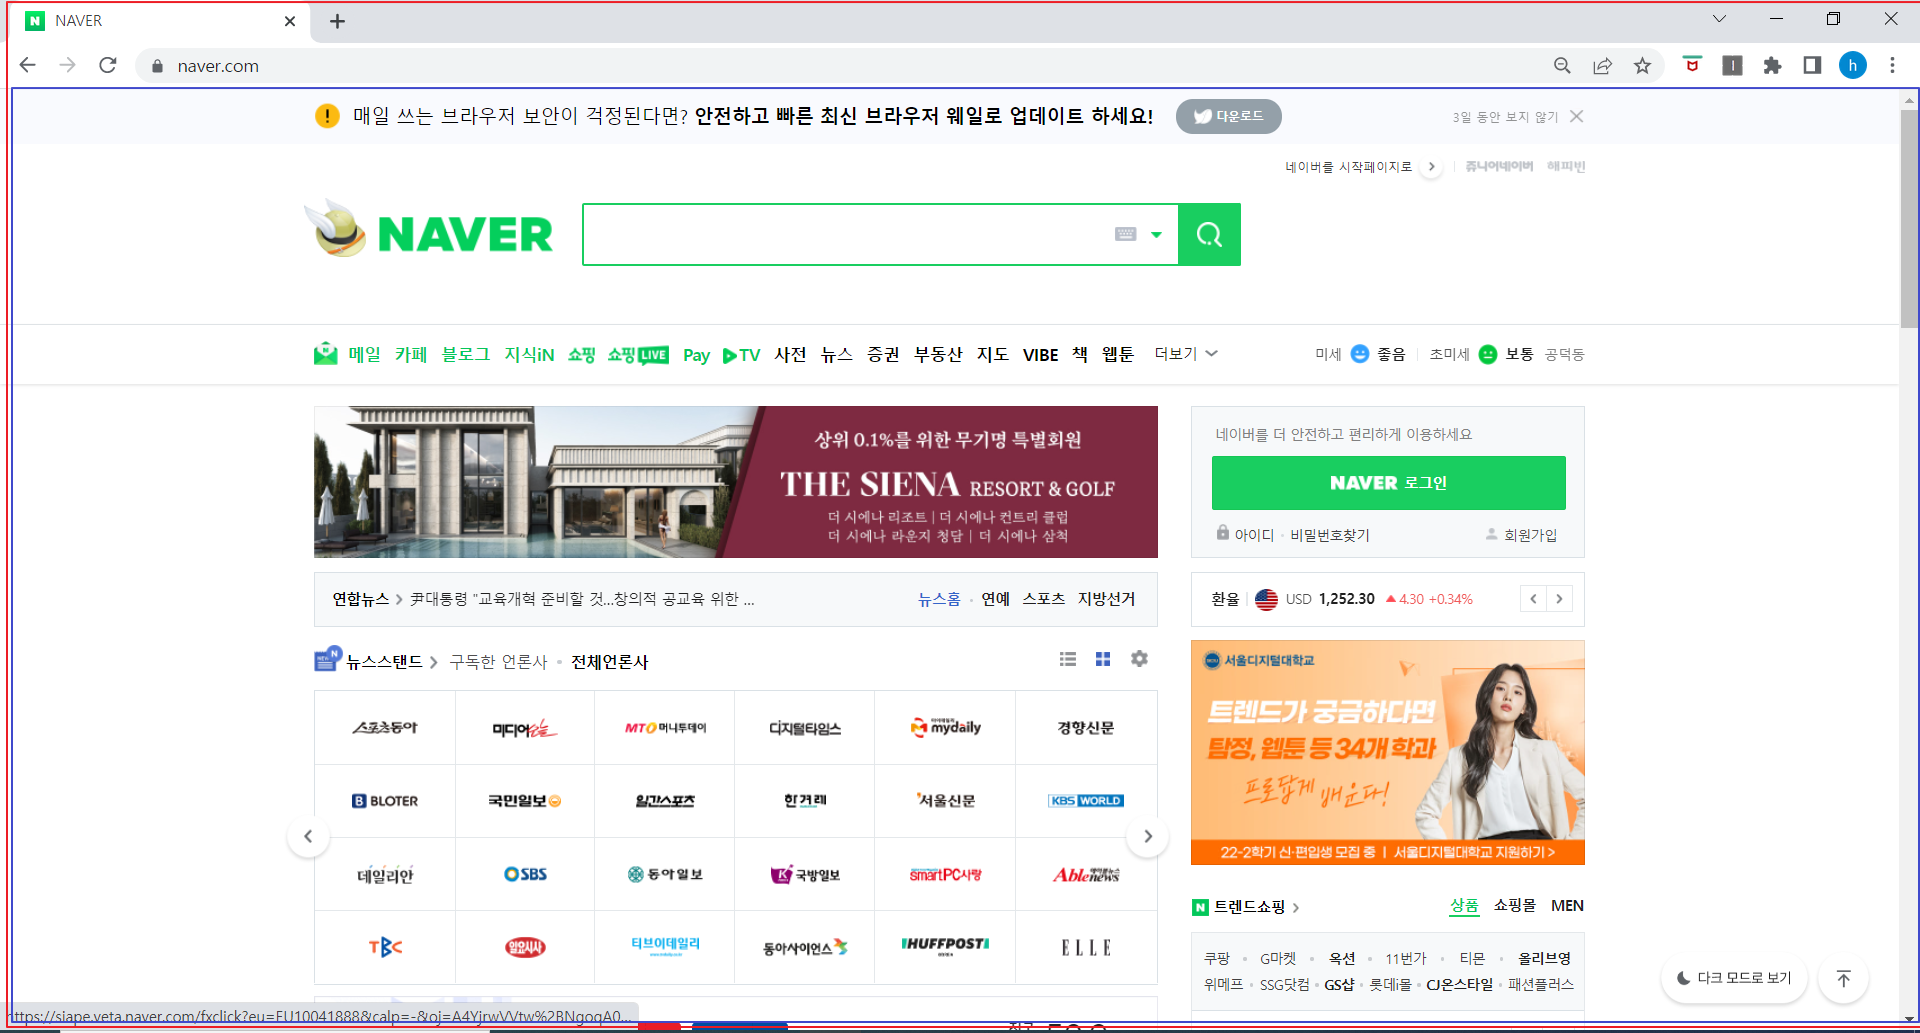Click the green 초미세 보통 smiley icon
This screenshot has width=1920, height=1033.
click(1488, 354)
